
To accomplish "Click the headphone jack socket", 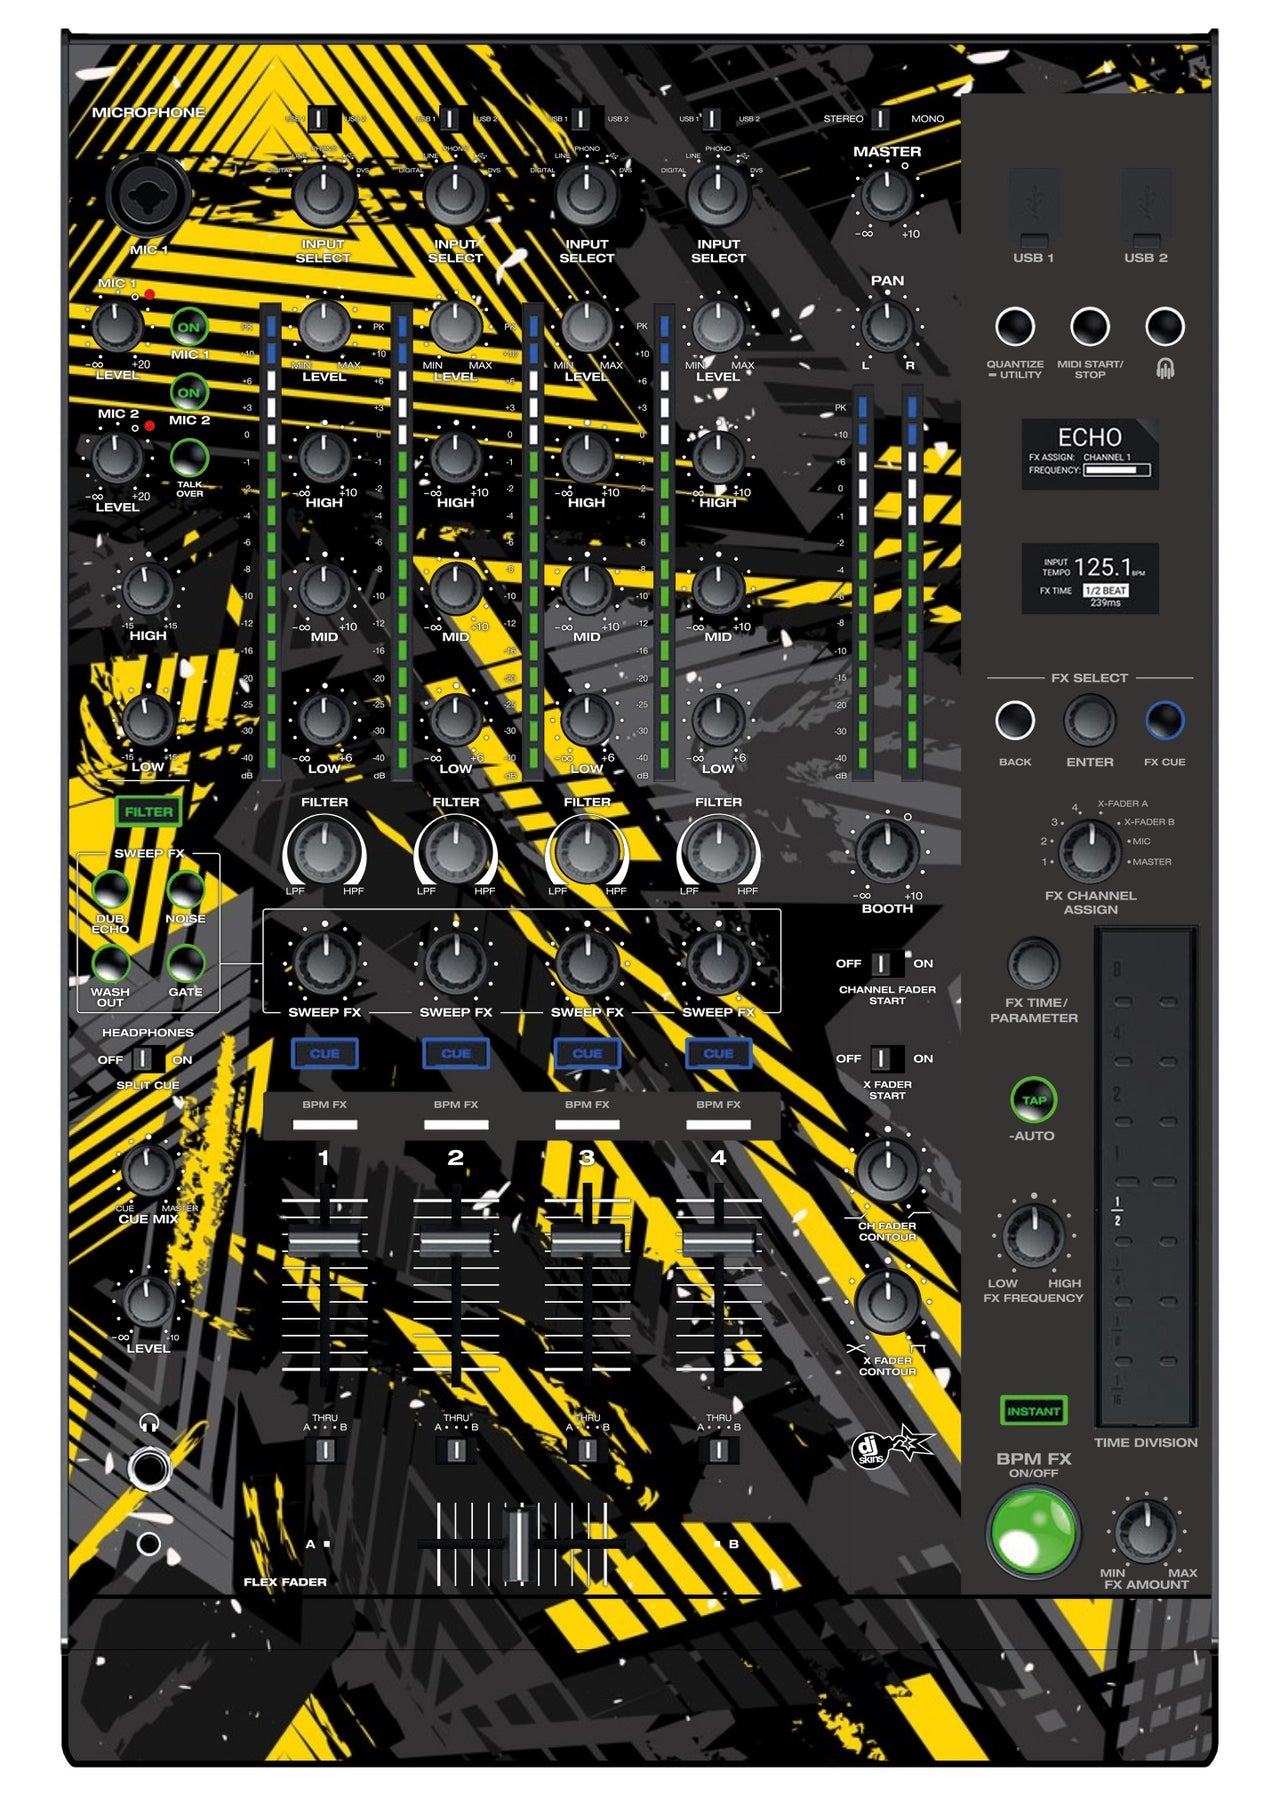I will tap(149, 1468).
